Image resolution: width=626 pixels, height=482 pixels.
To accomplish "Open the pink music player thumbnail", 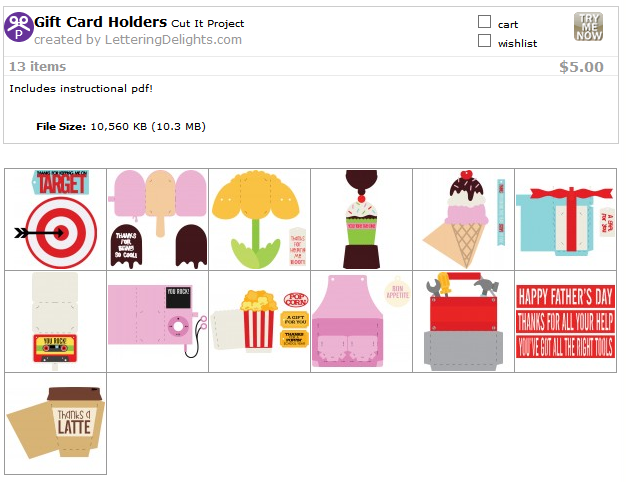I will coord(158,321).
